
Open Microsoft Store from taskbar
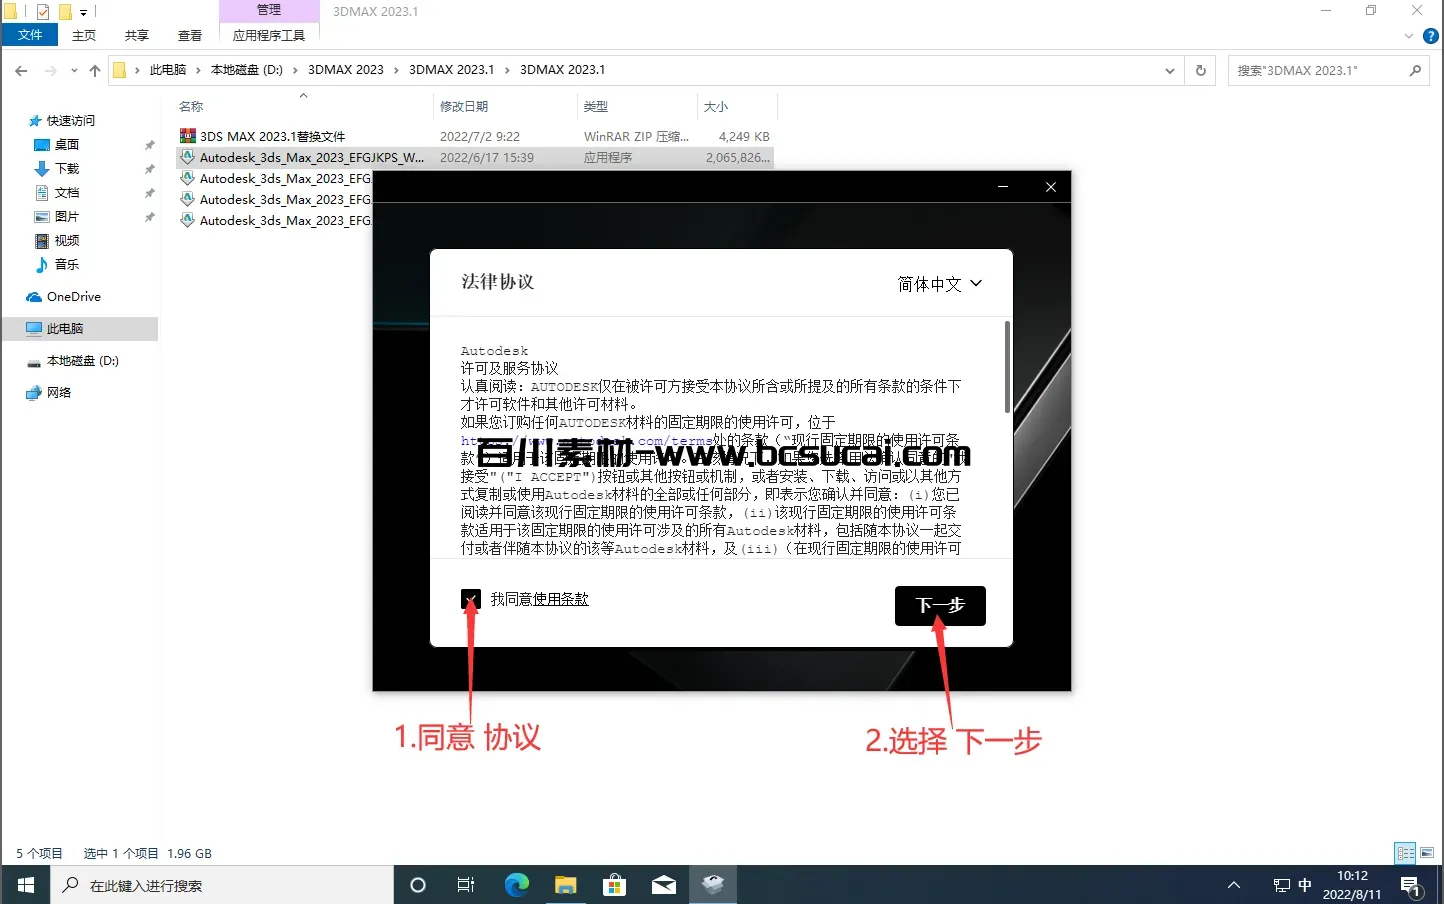(614, 885)
